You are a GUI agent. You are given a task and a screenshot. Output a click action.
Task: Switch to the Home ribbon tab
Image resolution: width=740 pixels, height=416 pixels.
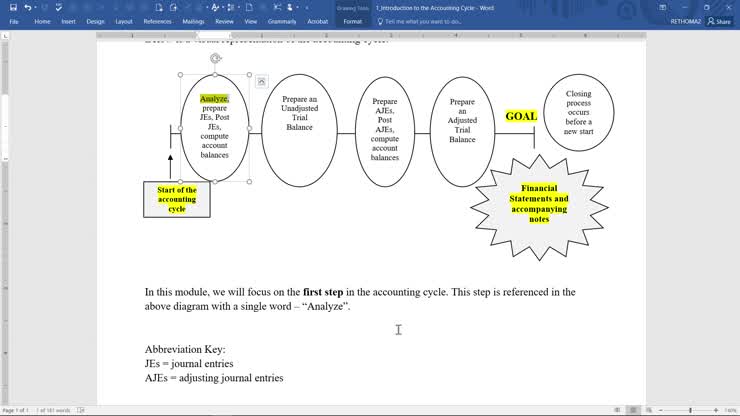[x=42, y=22]
